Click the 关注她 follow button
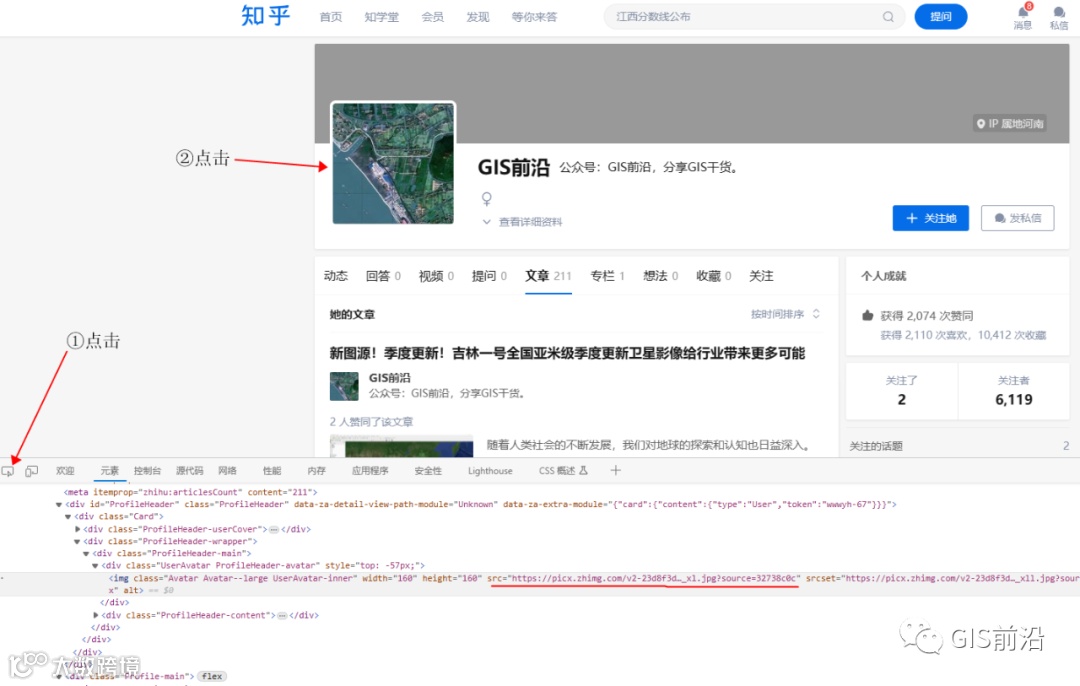 click(x=931, y=218)
